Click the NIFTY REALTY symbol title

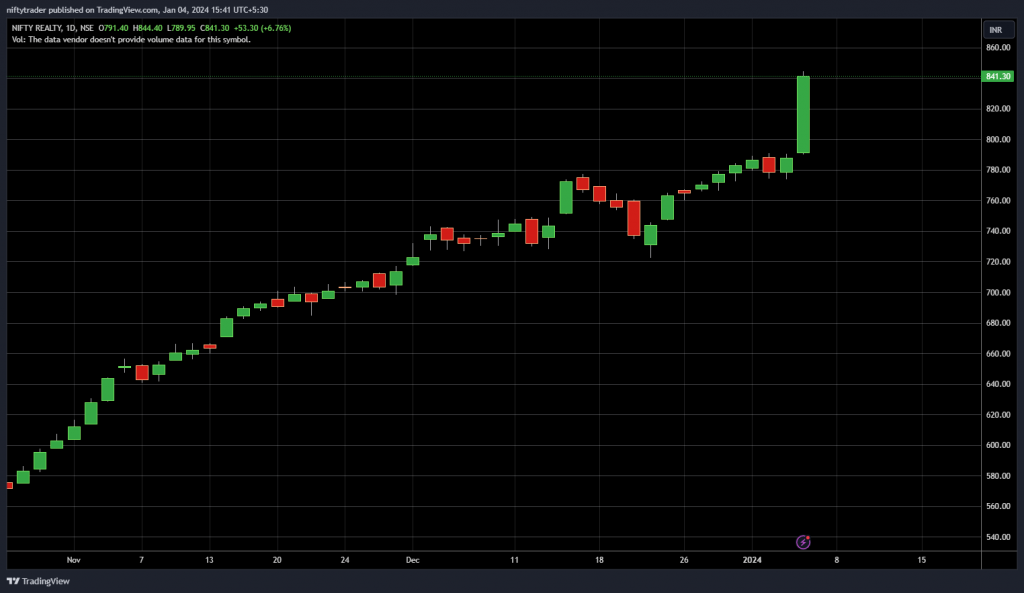(37, 28)
